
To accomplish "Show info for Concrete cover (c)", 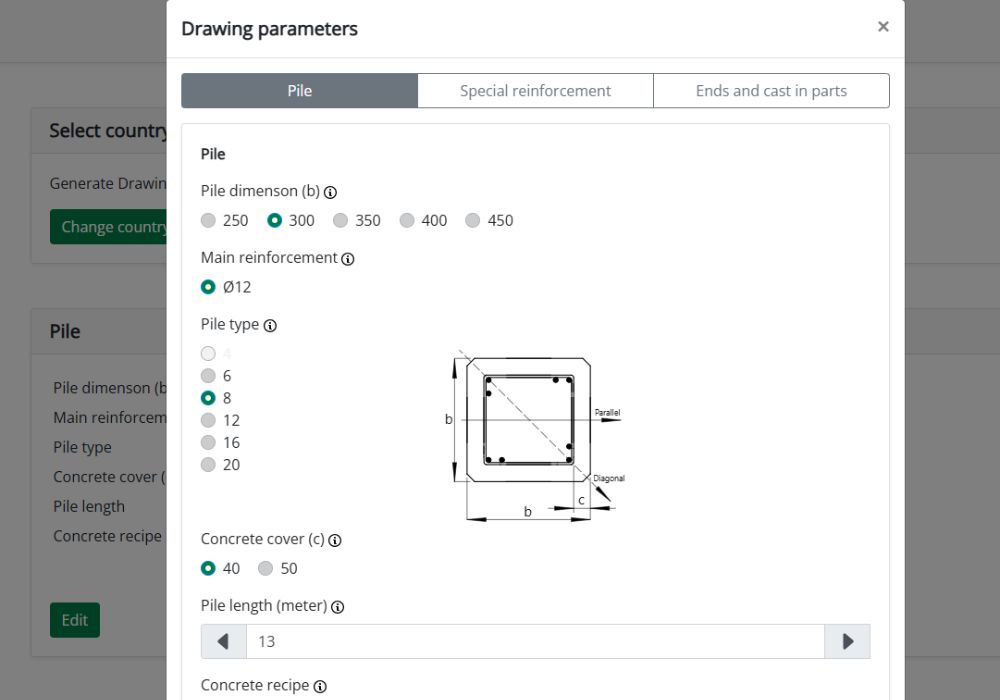I will point(335,541).
